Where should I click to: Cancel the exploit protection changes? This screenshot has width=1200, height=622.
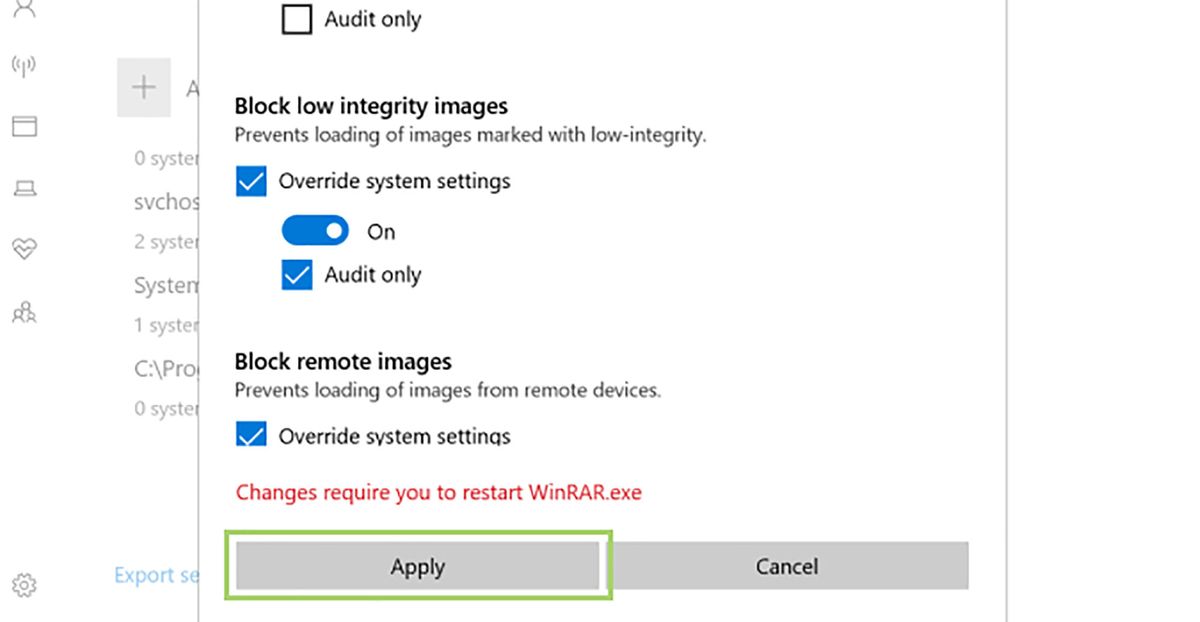coord(787,565)
